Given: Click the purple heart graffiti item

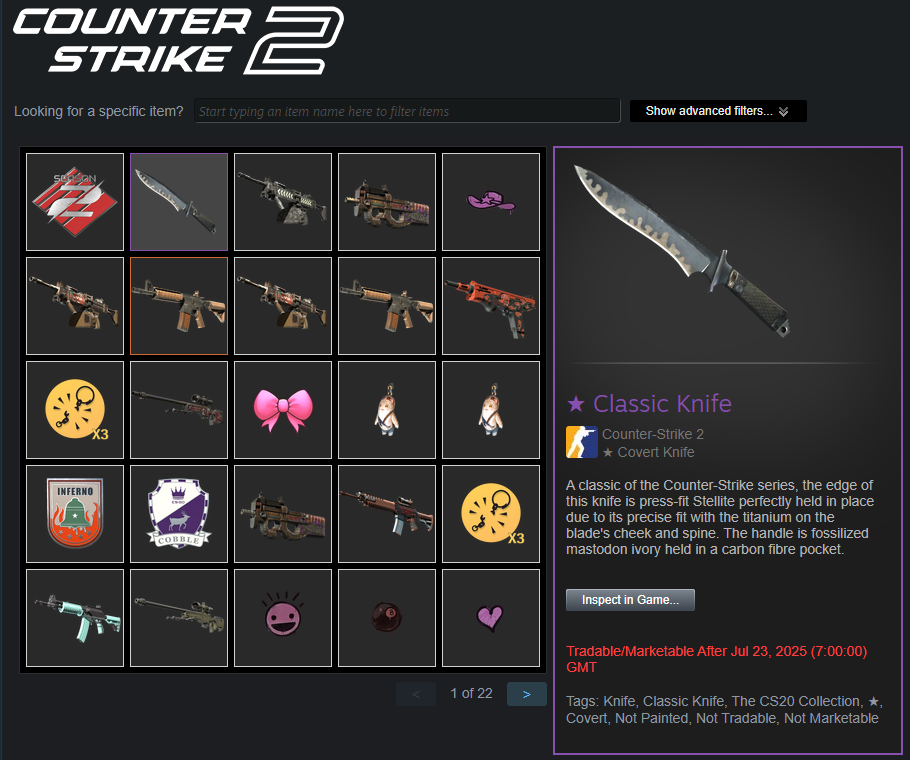Looking at the screenshot, I should tap(491, 617).
